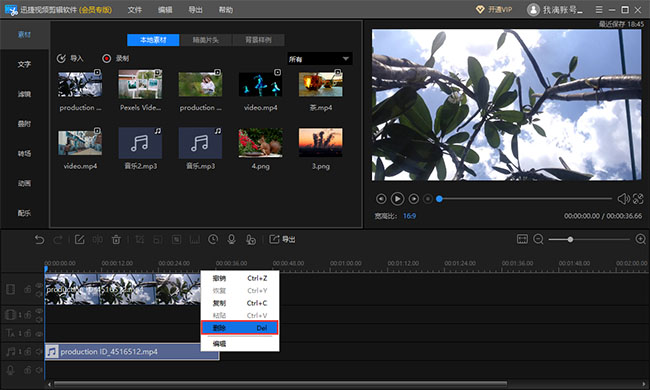This screenshot has width=650, height=390.
Task: Choose 删除 Del from context menu
Action: [240, 328]
